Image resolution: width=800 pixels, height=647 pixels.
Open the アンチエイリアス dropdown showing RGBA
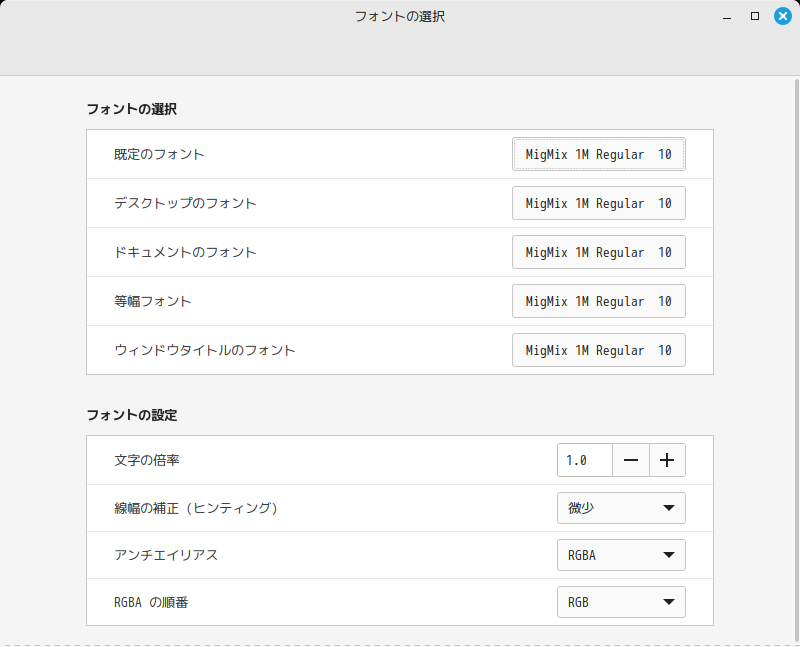tap(621, 555)
